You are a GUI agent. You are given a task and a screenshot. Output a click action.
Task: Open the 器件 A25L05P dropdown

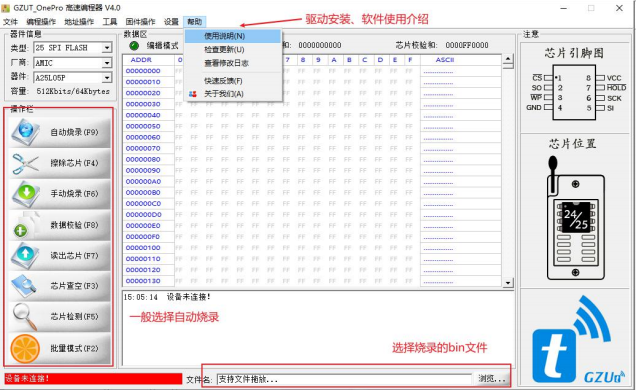pos(107,77)
